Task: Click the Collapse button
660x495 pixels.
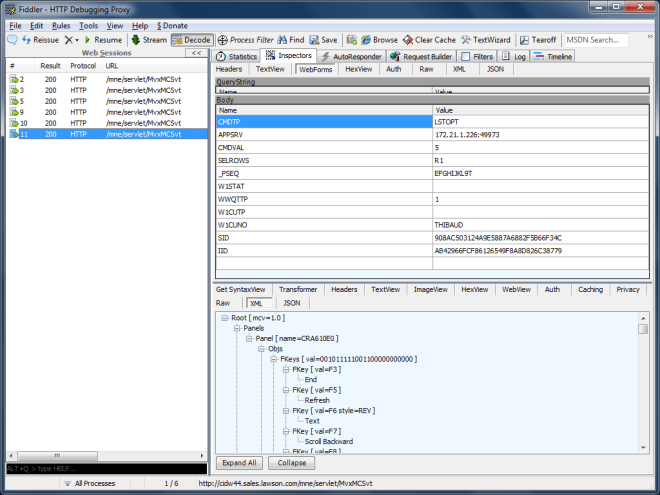Action: pyautogui.click(x=290, y=463)
